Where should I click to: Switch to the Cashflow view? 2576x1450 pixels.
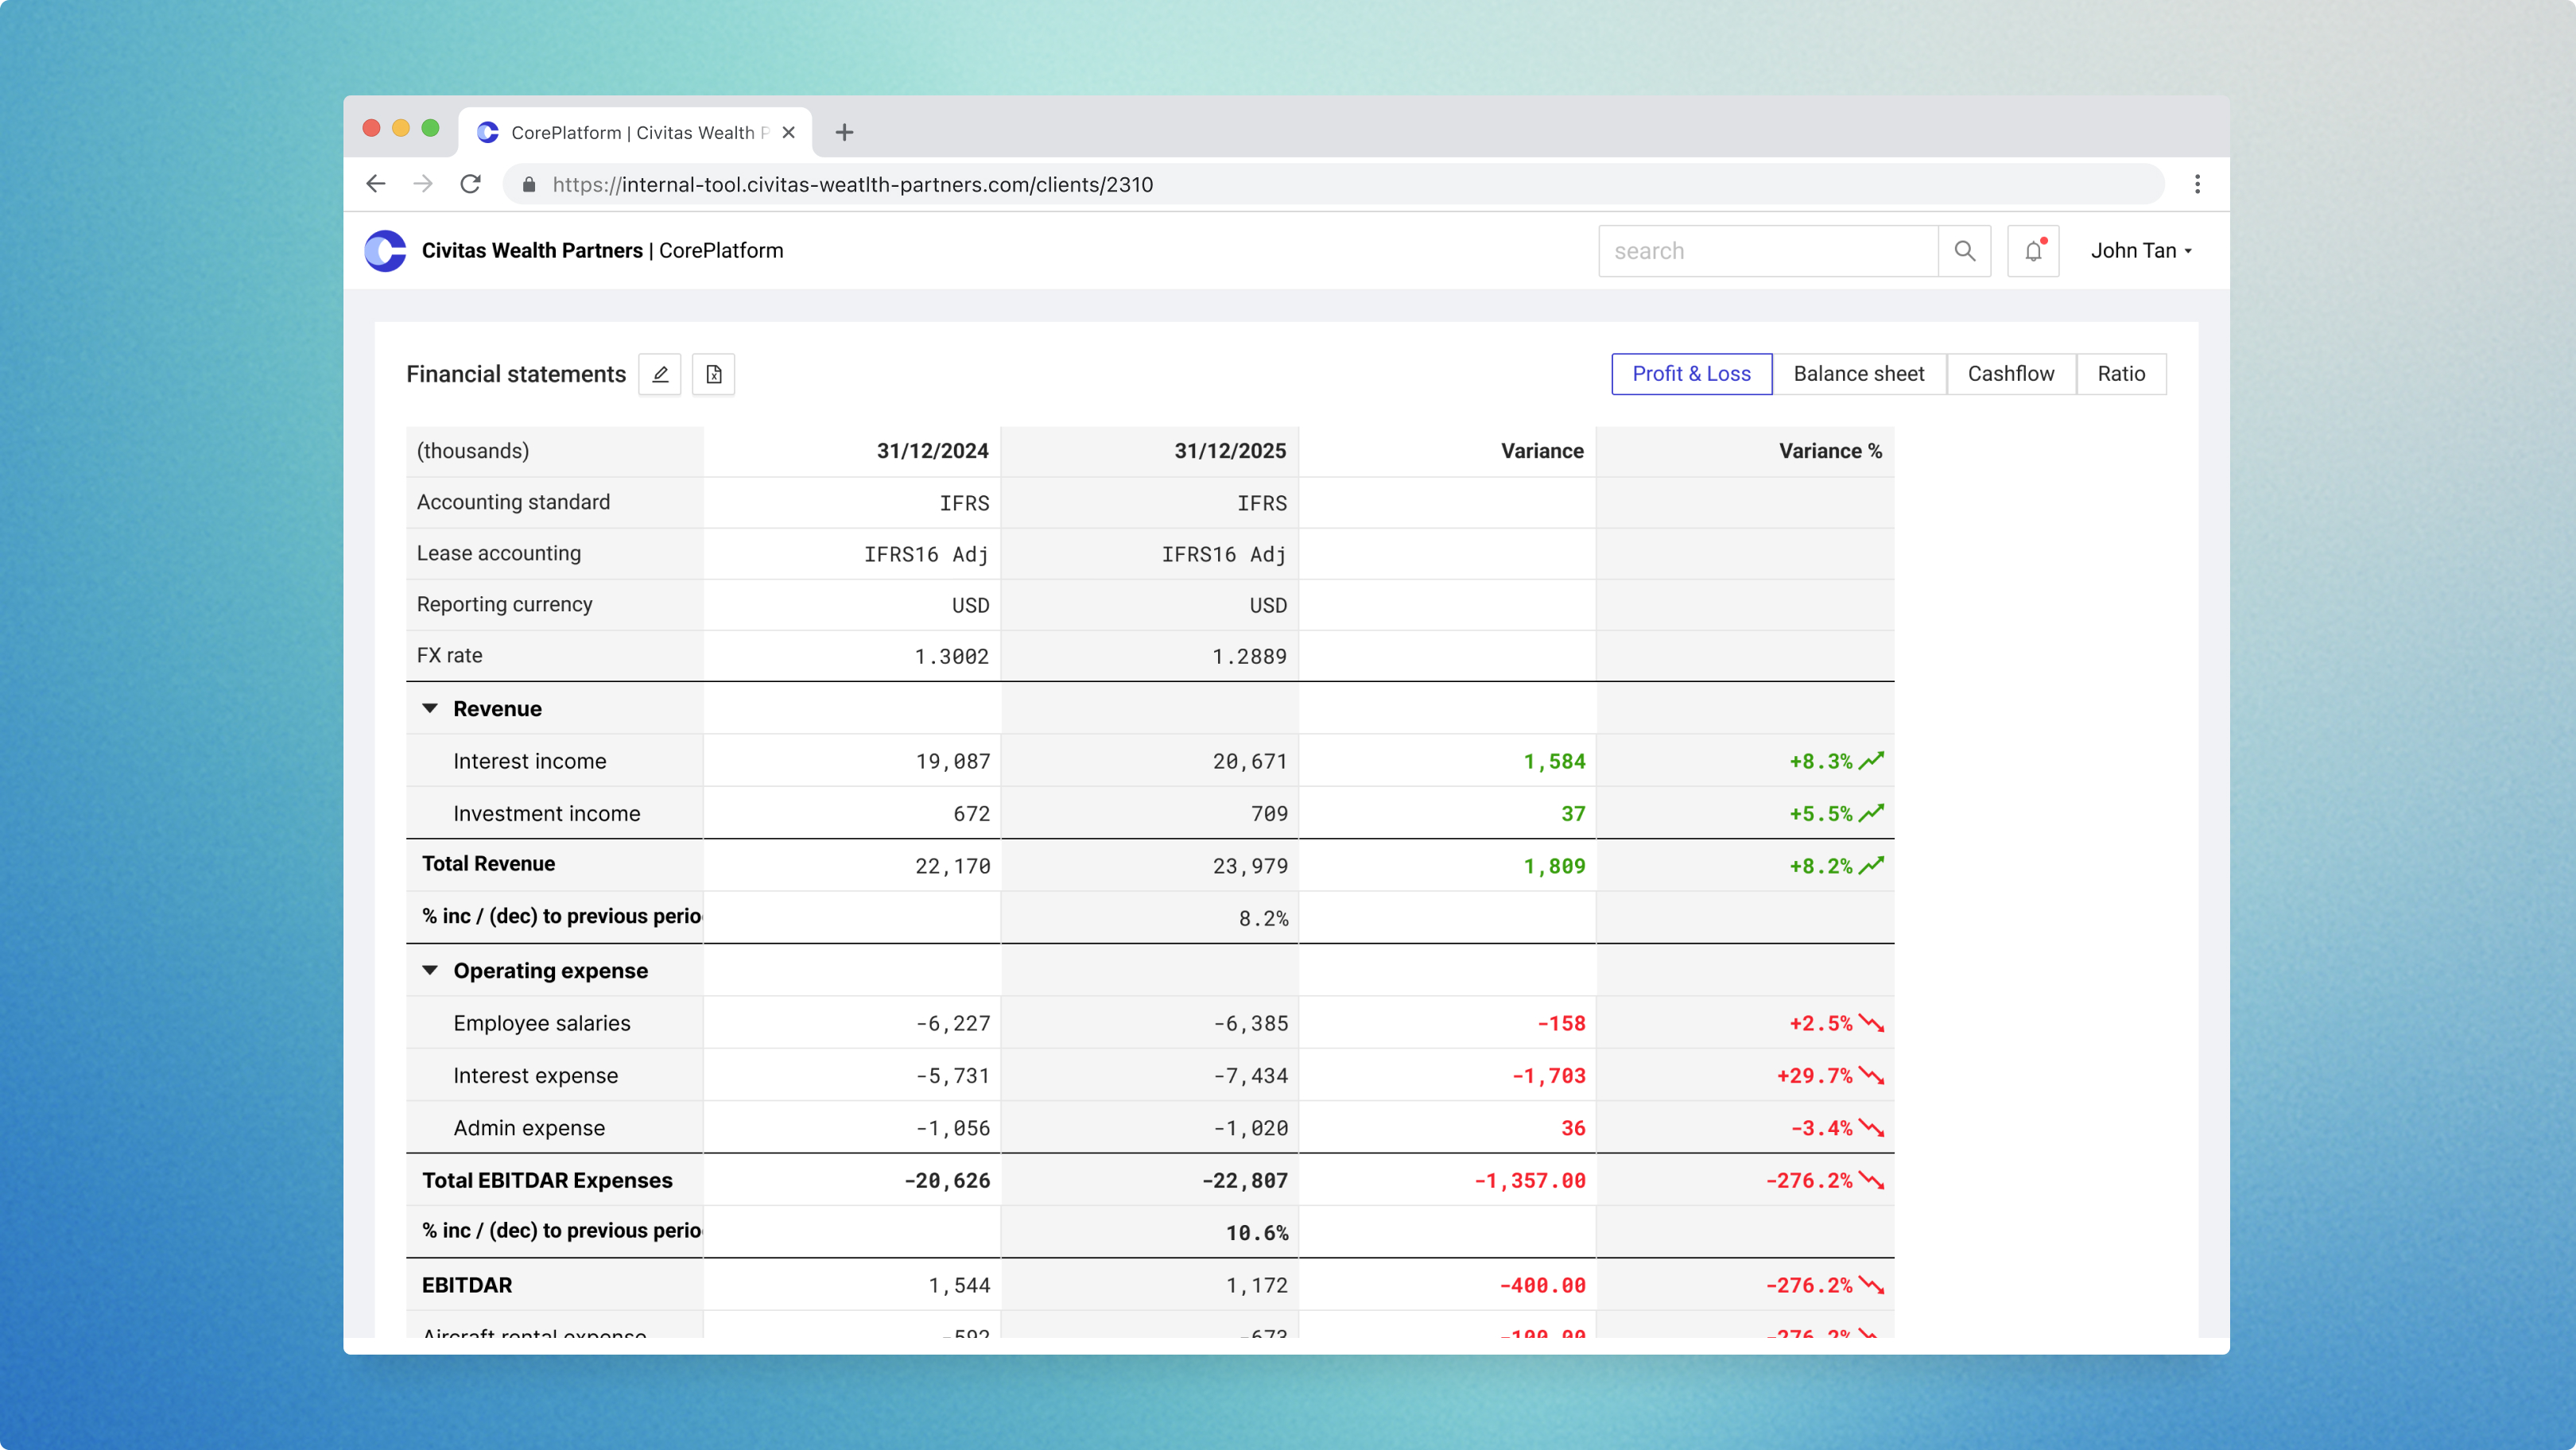click(2010, 374)
